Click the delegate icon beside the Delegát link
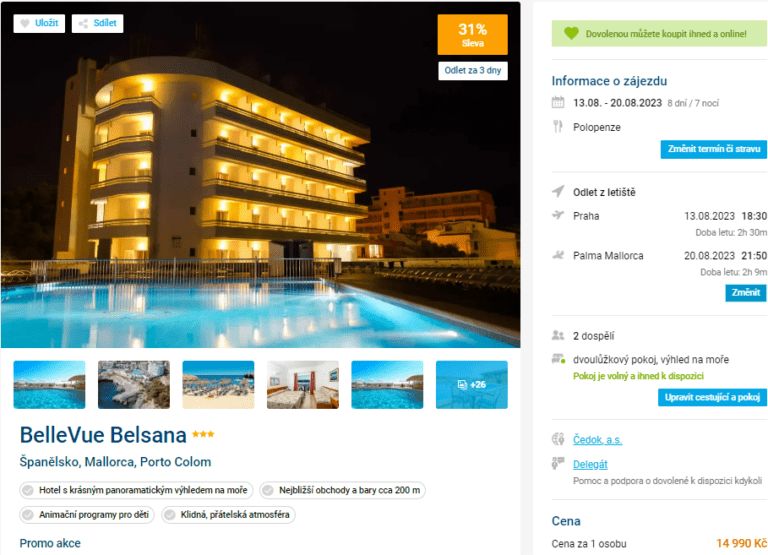Image resolution: width=768 pixels, height=555 pixels. pyautogui.click(x=558, y=463)
